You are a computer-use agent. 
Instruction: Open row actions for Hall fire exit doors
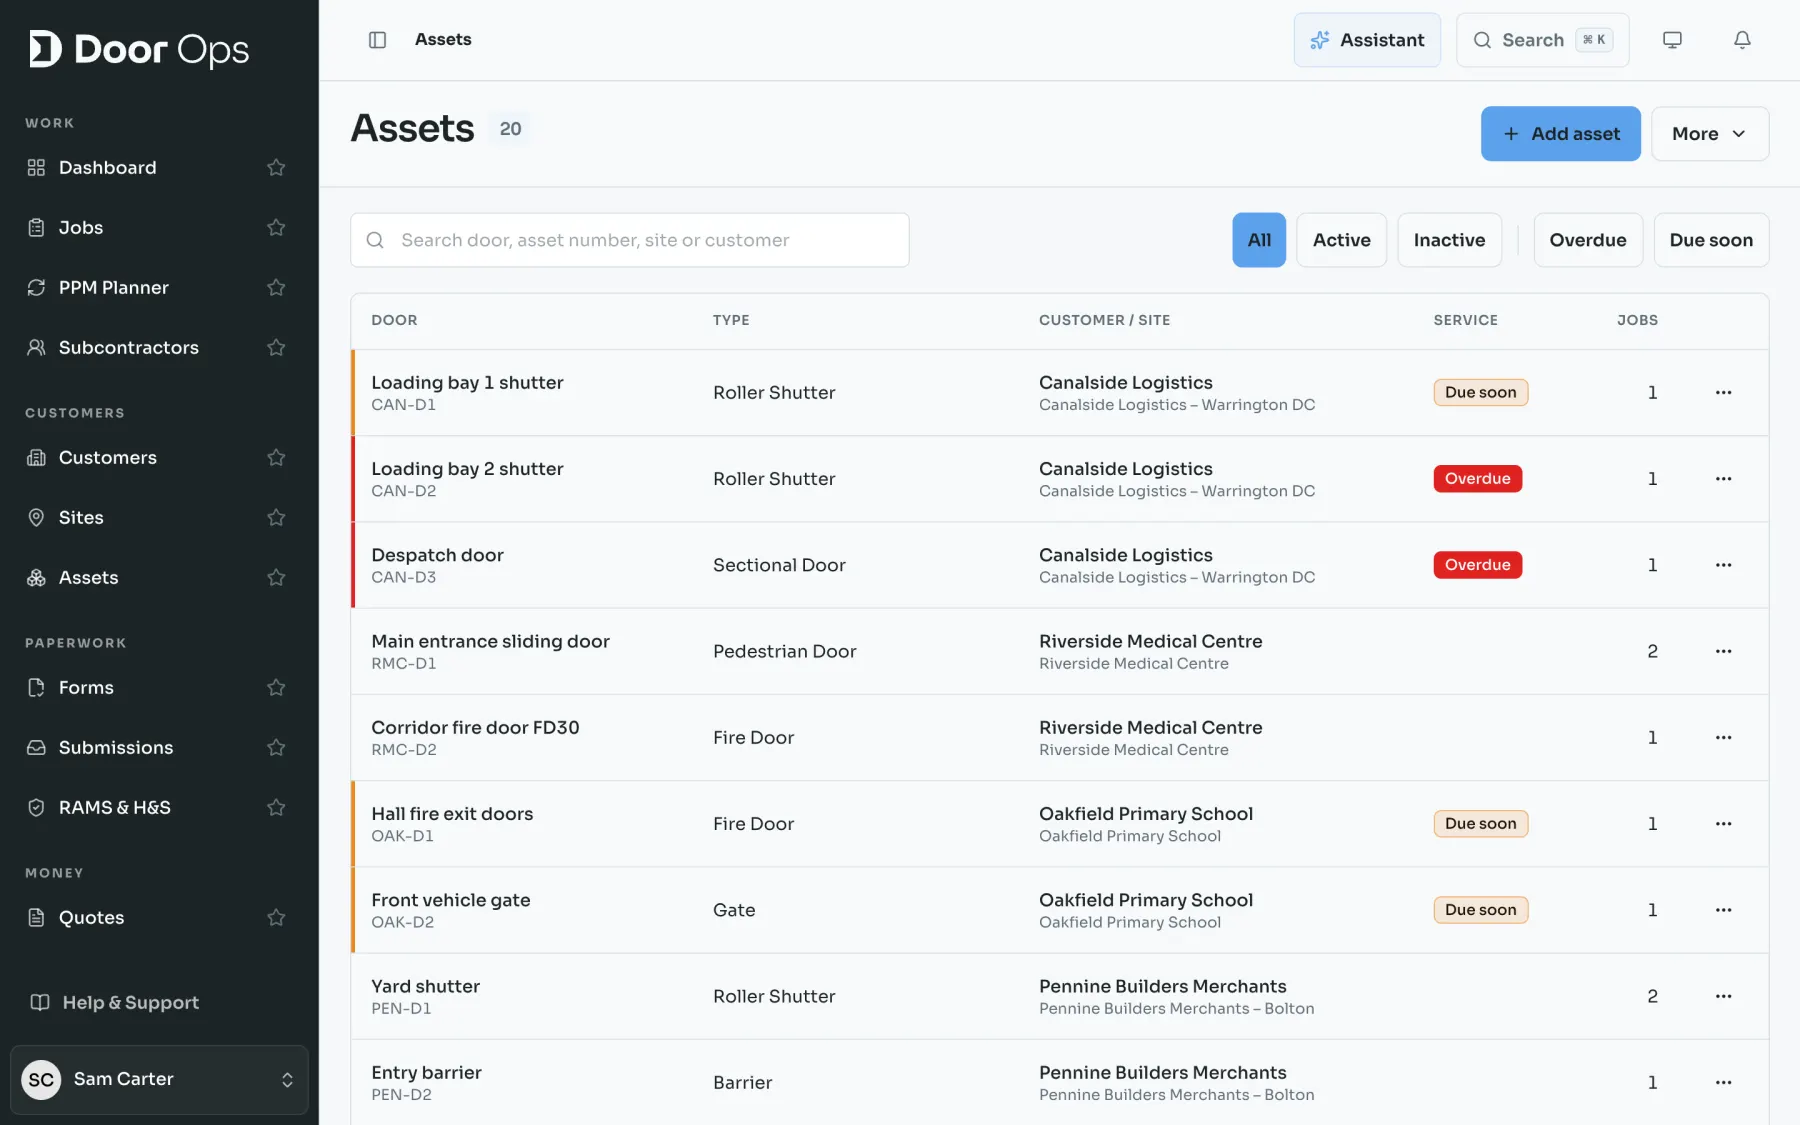click(1723, 824)
